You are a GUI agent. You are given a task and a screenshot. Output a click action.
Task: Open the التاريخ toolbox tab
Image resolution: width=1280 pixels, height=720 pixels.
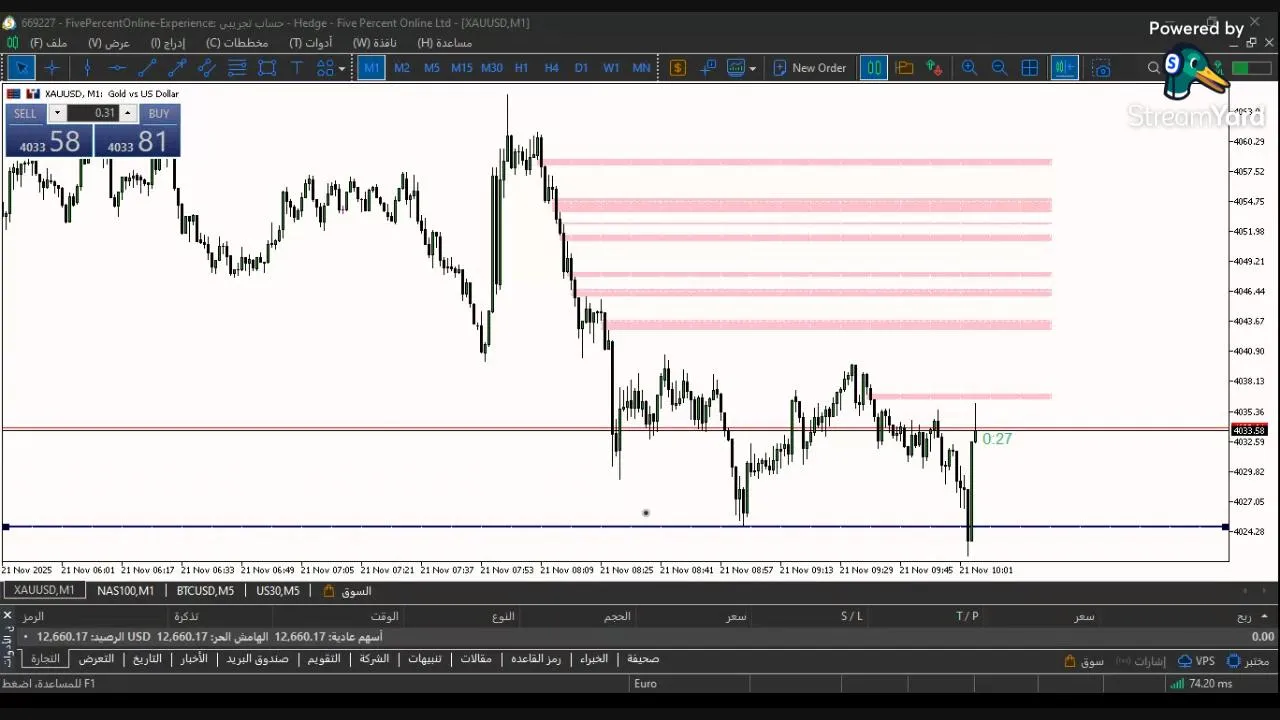pos(147,659)
